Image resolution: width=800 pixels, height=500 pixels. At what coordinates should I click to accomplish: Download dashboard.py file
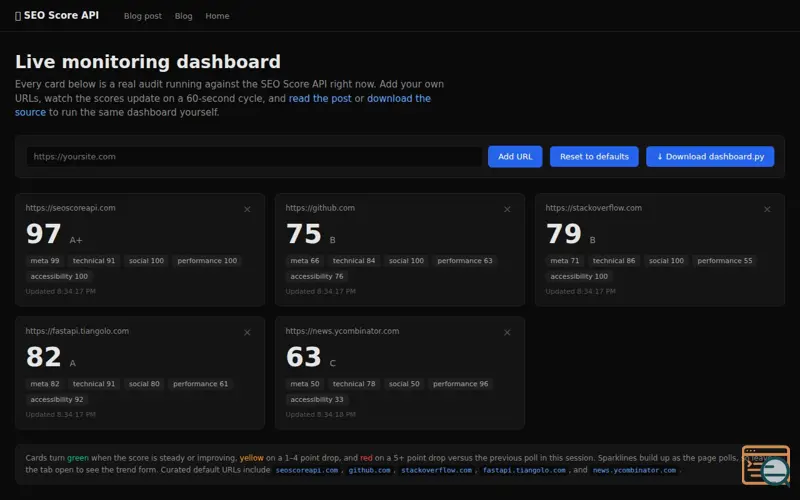coord(710,157)
